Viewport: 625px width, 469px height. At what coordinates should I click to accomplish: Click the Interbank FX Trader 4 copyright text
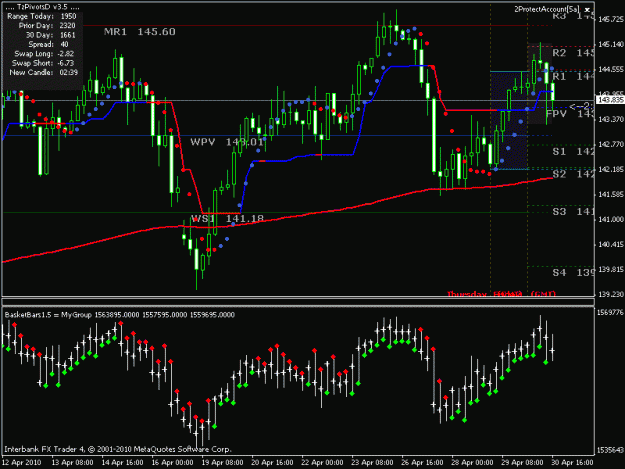click(x=118, y=449)
